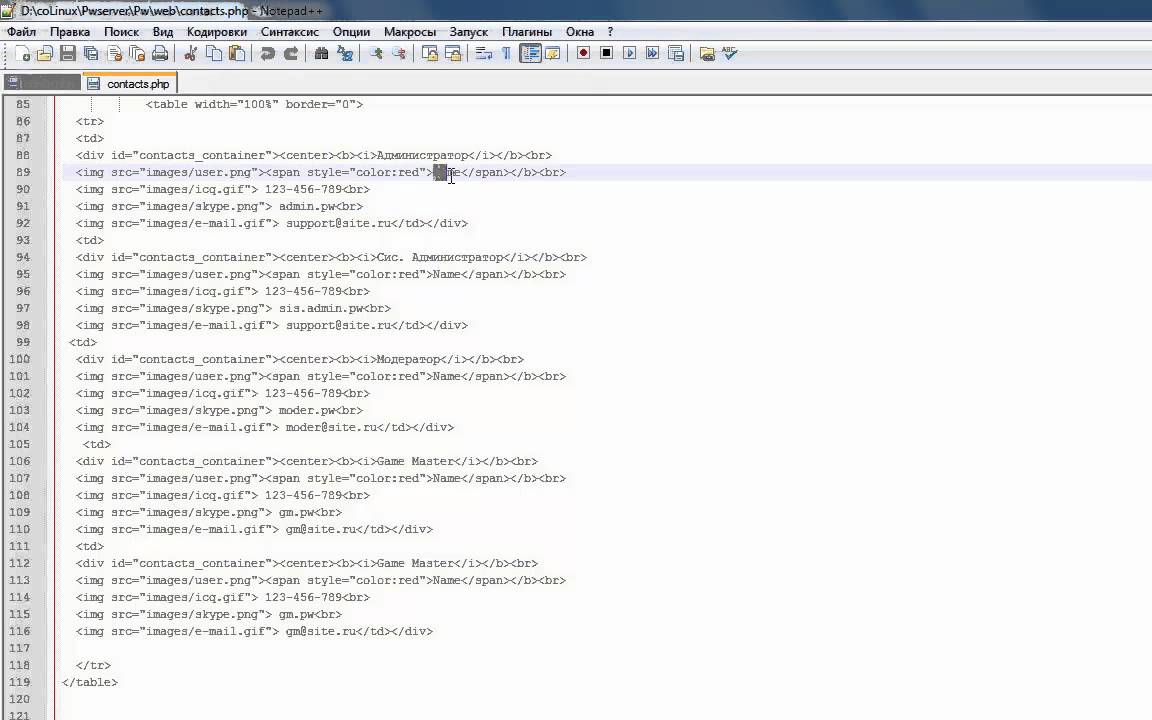This screenshot has height=720, width=1152.
Task: Click 'Сис. Администратор' on line 94
Action: pos(439,257)
